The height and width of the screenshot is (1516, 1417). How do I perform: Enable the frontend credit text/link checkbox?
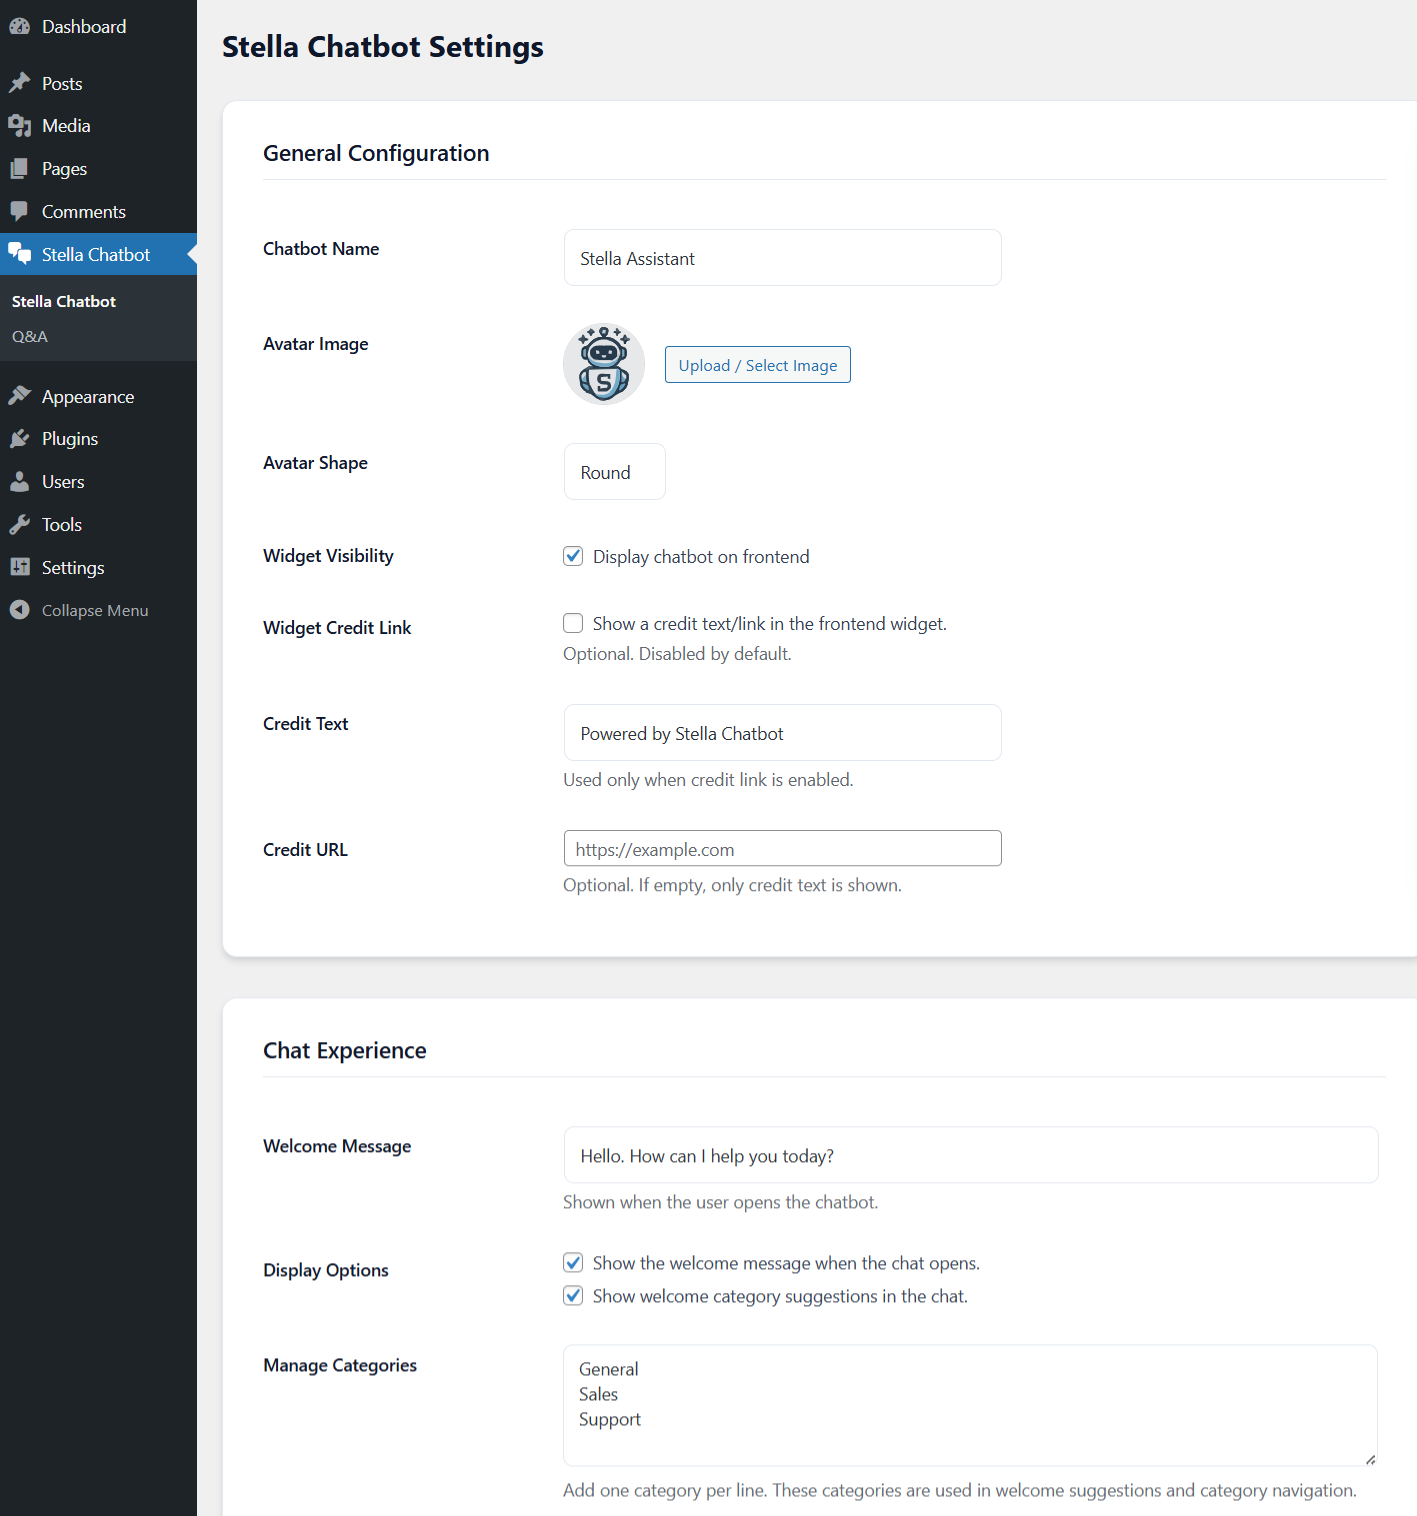tap(572, 622)
